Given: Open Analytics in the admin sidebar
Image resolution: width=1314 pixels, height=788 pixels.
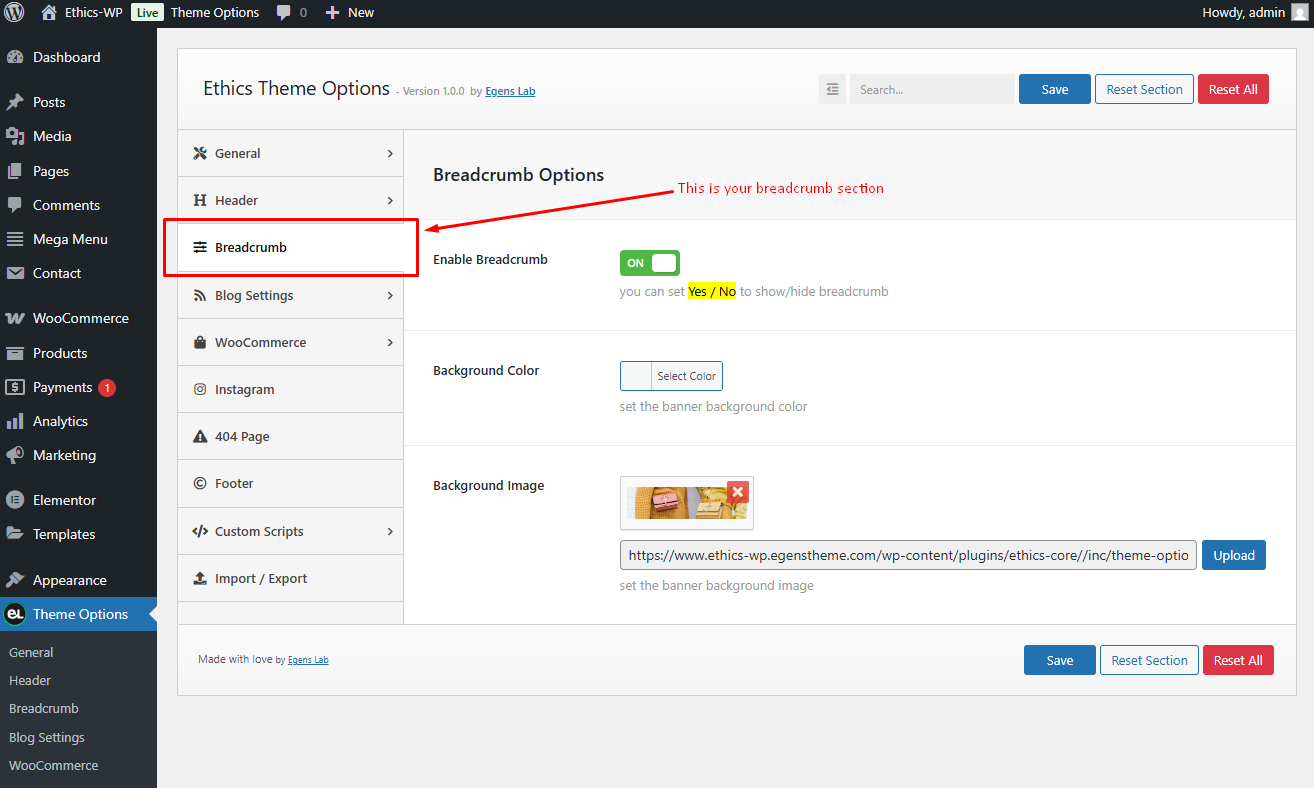Looking at the screenshot, I should [60, 421].
